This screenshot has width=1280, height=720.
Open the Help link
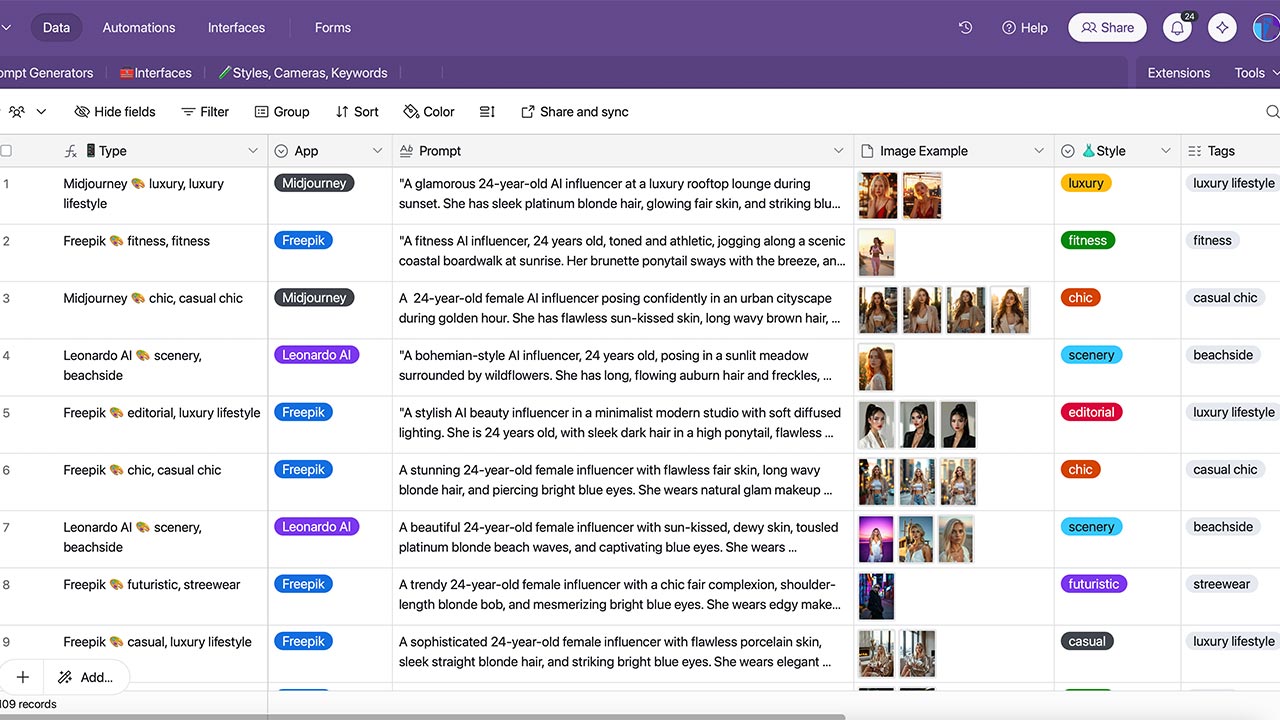pos(1025,28)
